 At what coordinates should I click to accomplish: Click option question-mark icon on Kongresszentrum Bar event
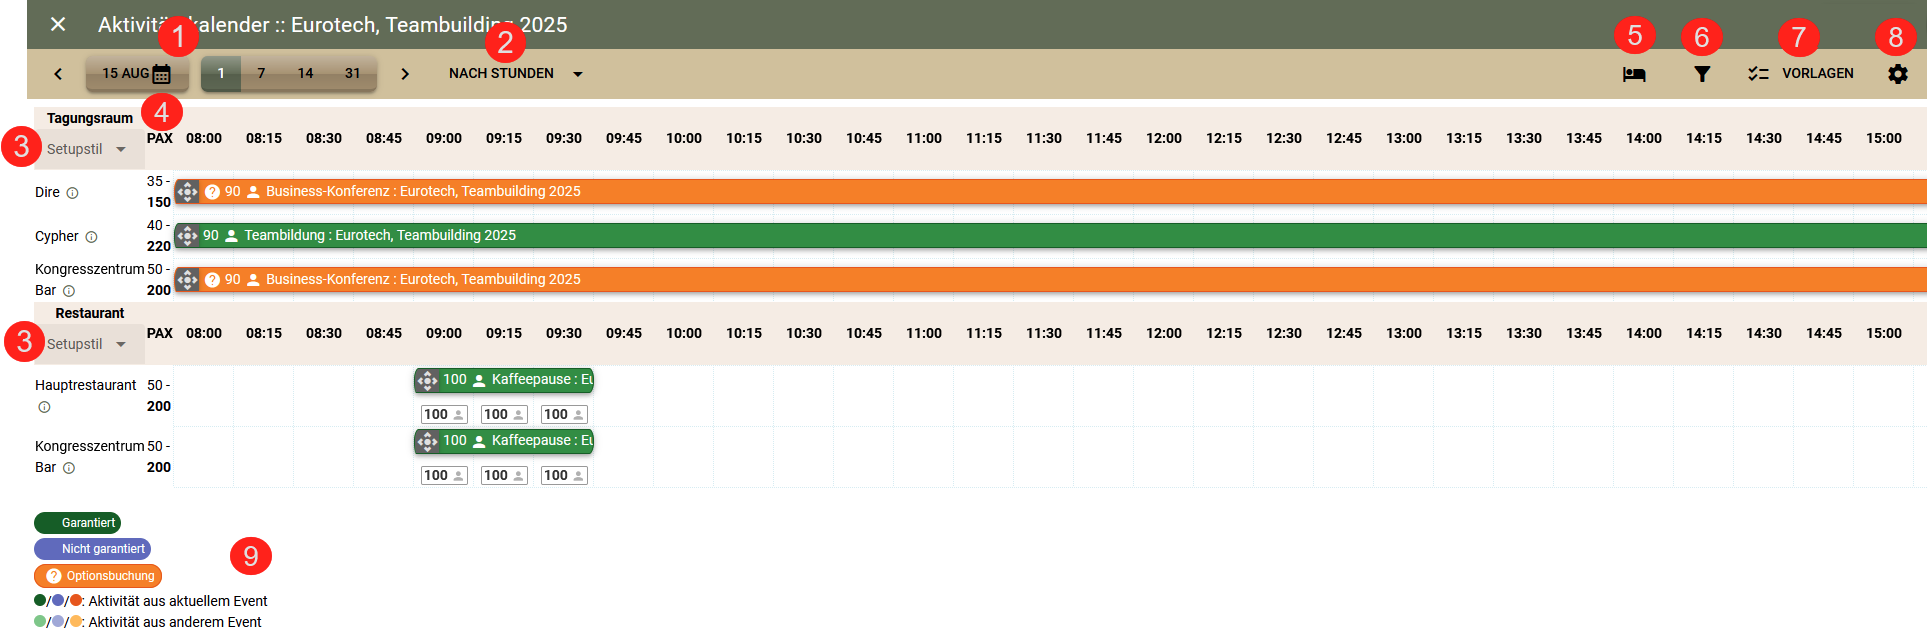212,280
